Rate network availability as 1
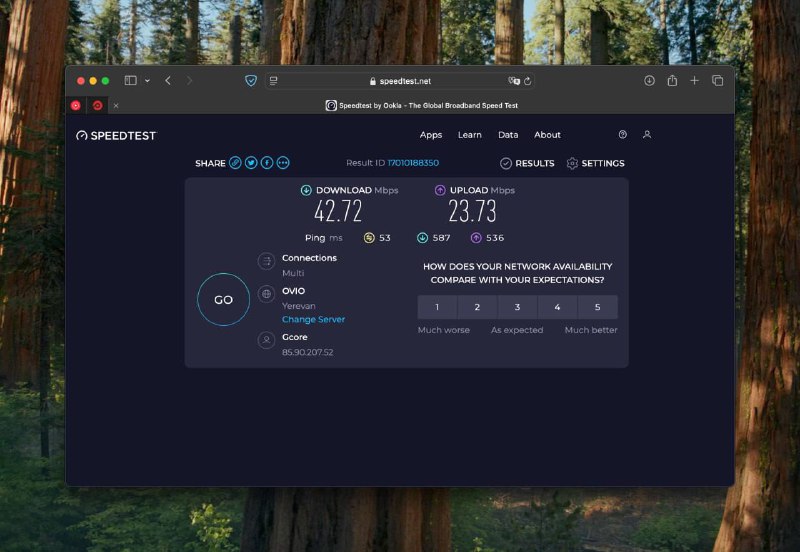 tap(437, 307)
